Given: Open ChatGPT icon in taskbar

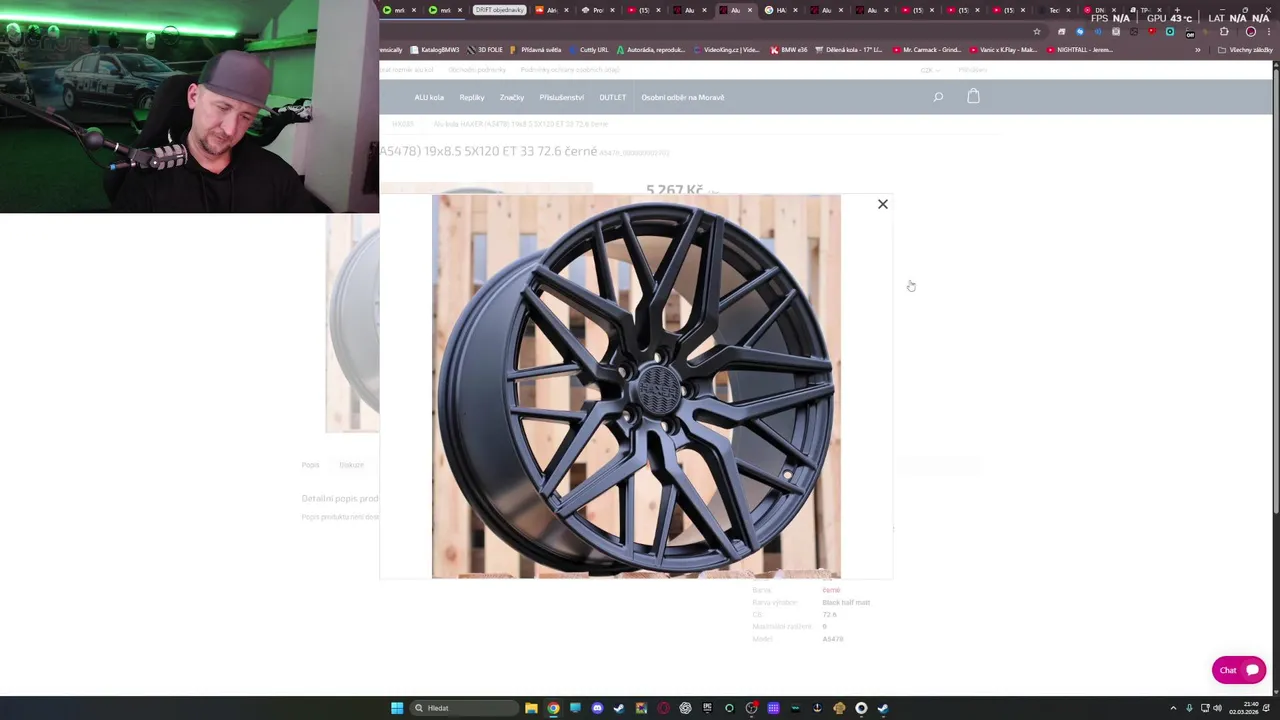Looking at the screenshot, I should tap(685, 708).
